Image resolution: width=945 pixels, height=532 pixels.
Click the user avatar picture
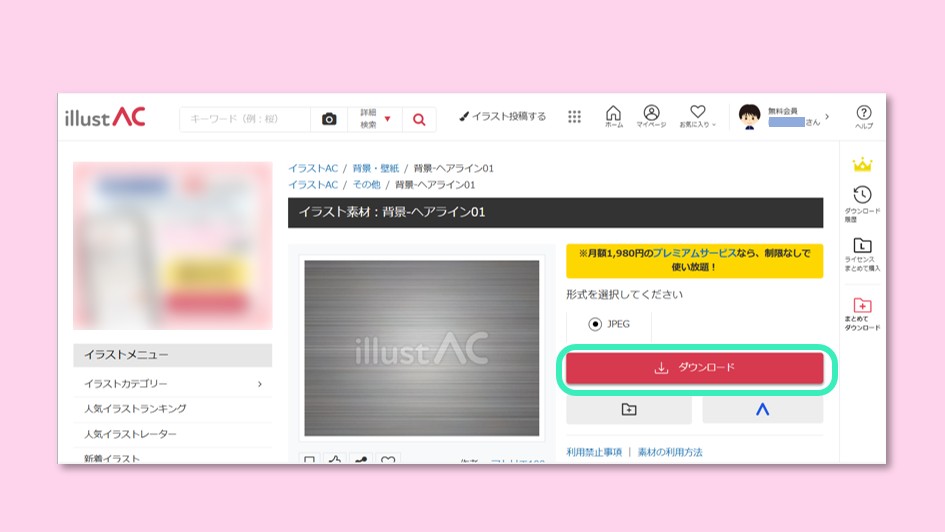749,116
